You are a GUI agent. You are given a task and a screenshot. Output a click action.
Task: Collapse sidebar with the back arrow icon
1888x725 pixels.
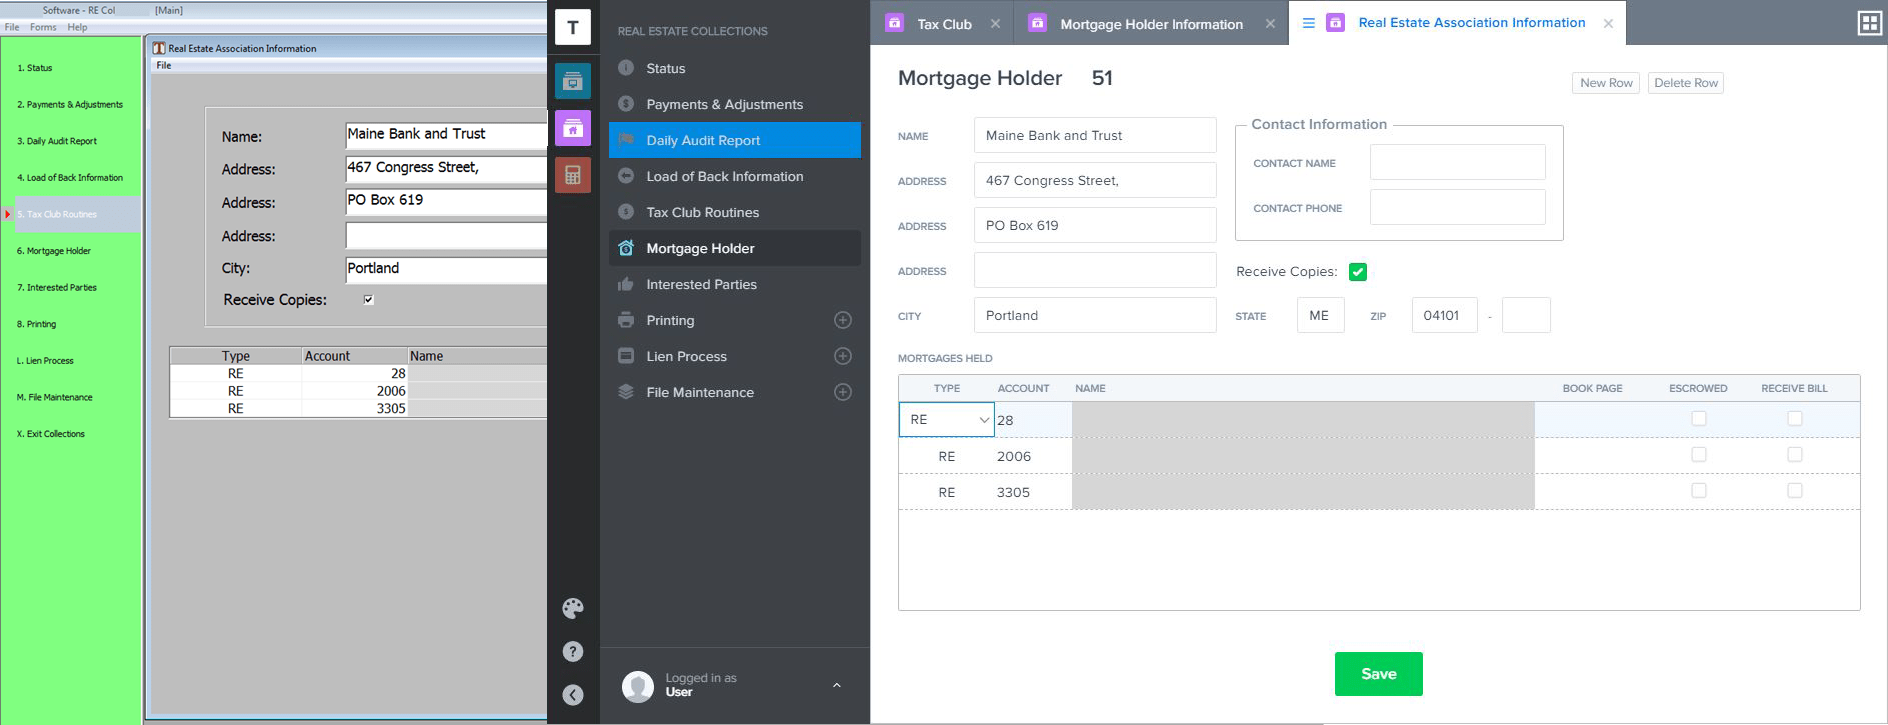(573, 695)
